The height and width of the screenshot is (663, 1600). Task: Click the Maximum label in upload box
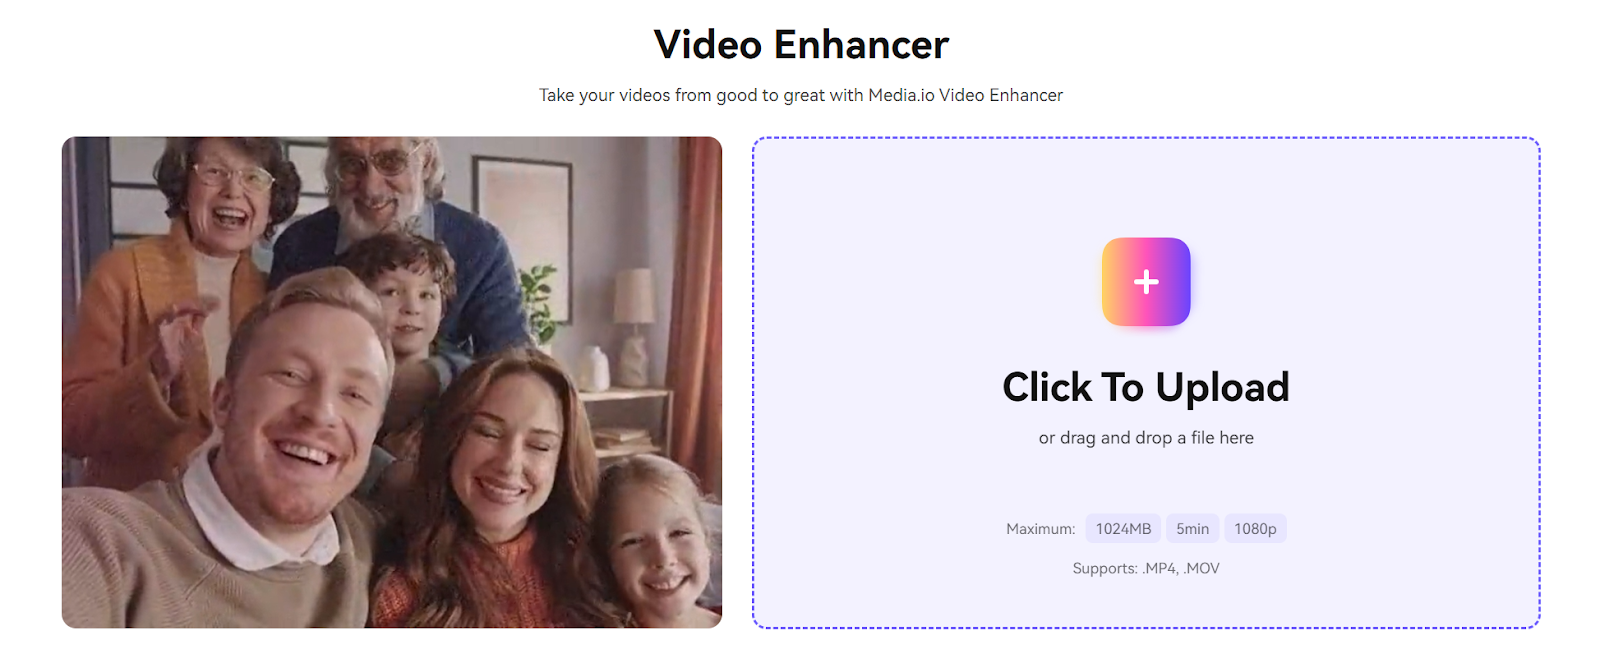[x=1040, y=529]
